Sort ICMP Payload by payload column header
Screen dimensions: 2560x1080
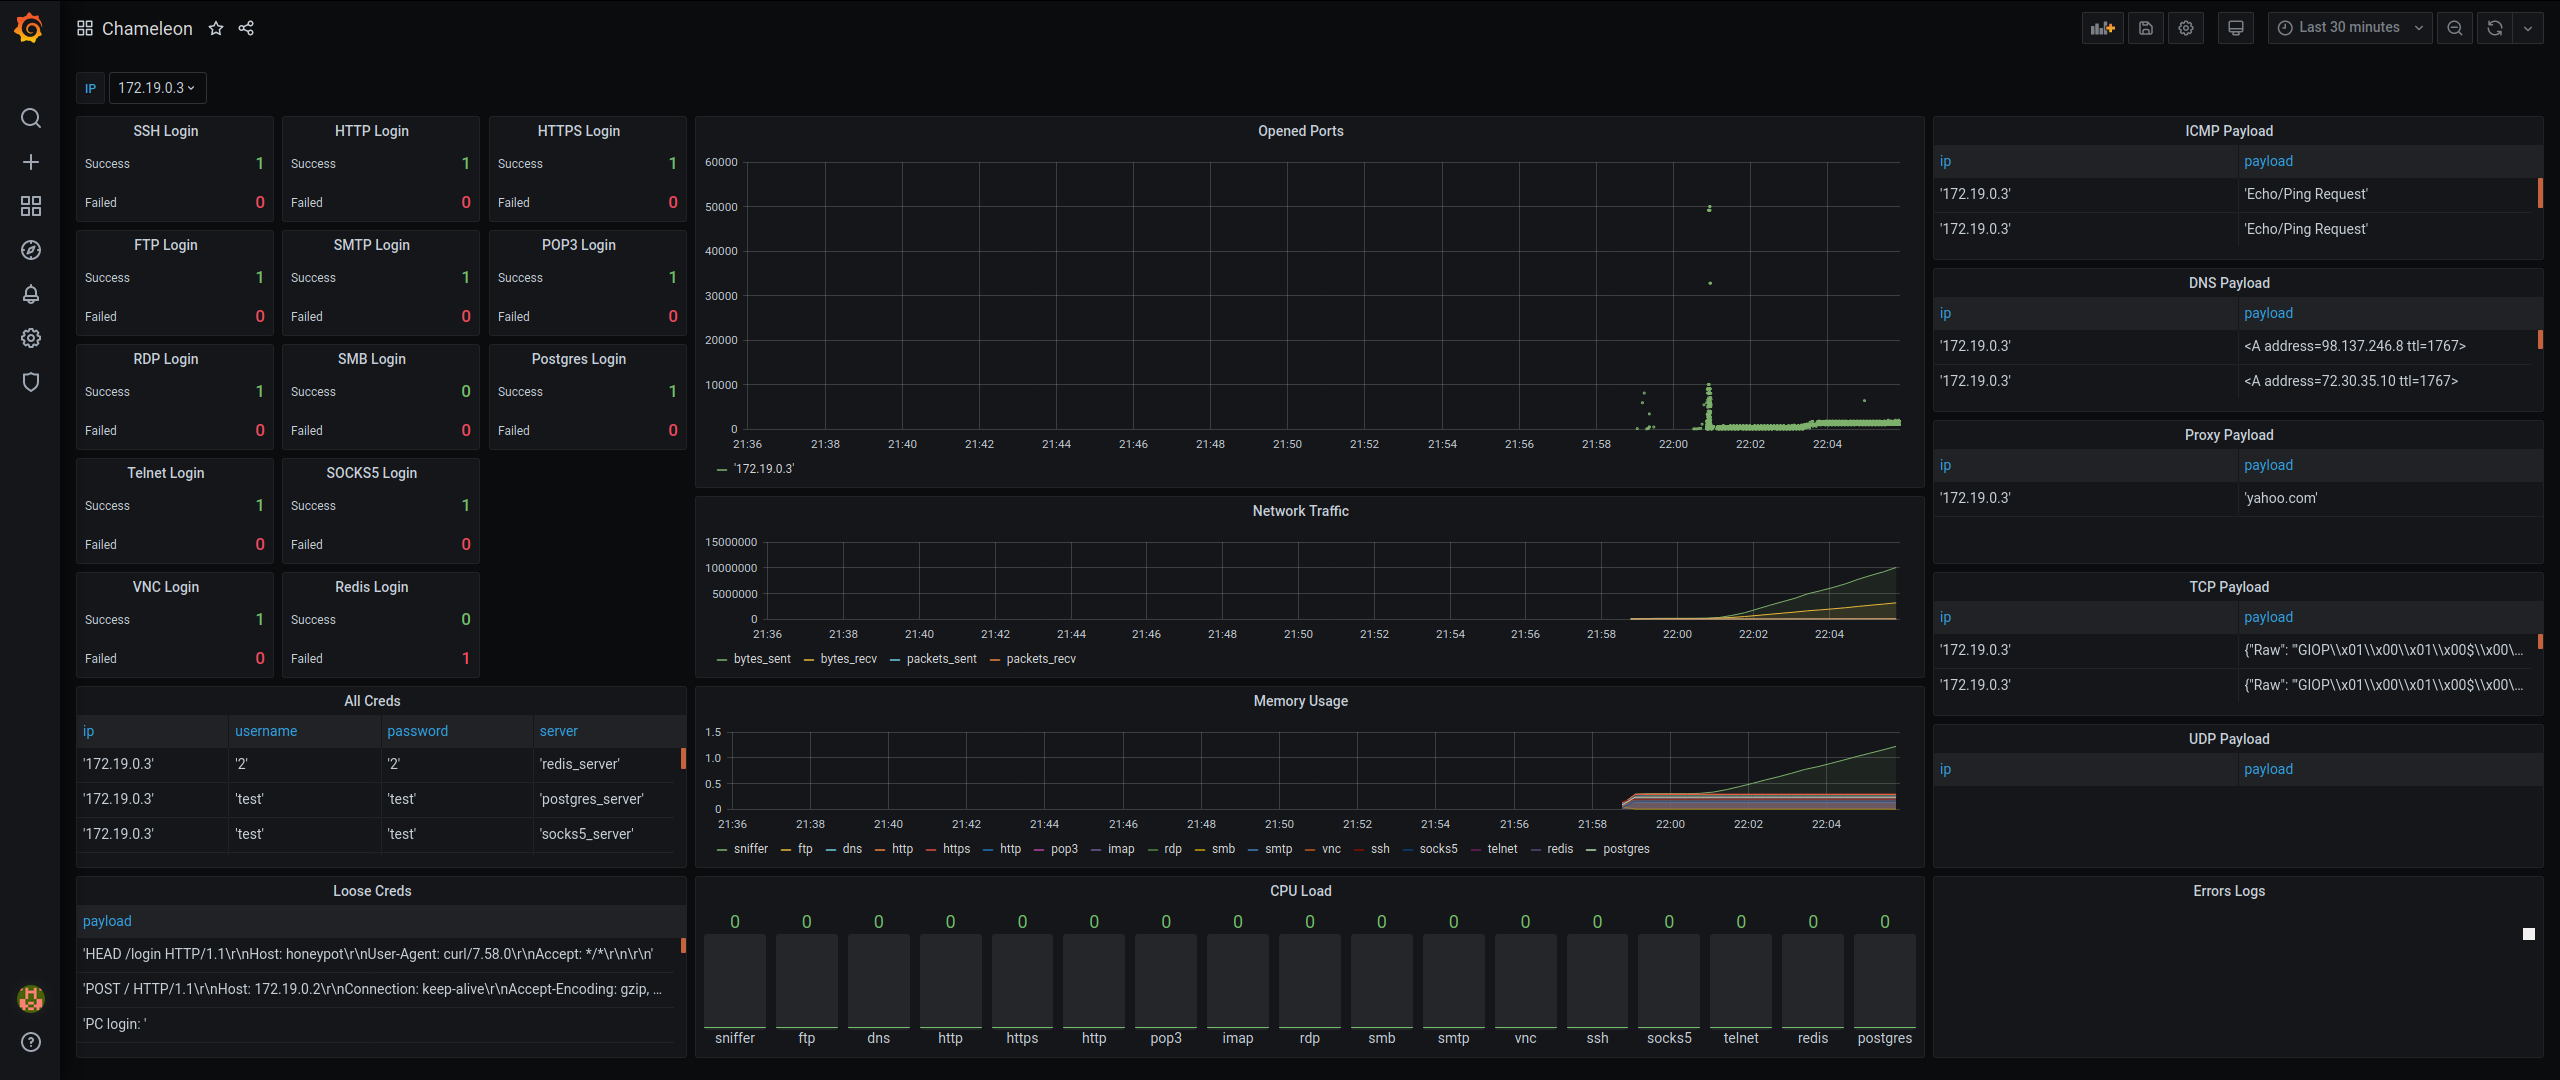click(x=2268, y=161)
